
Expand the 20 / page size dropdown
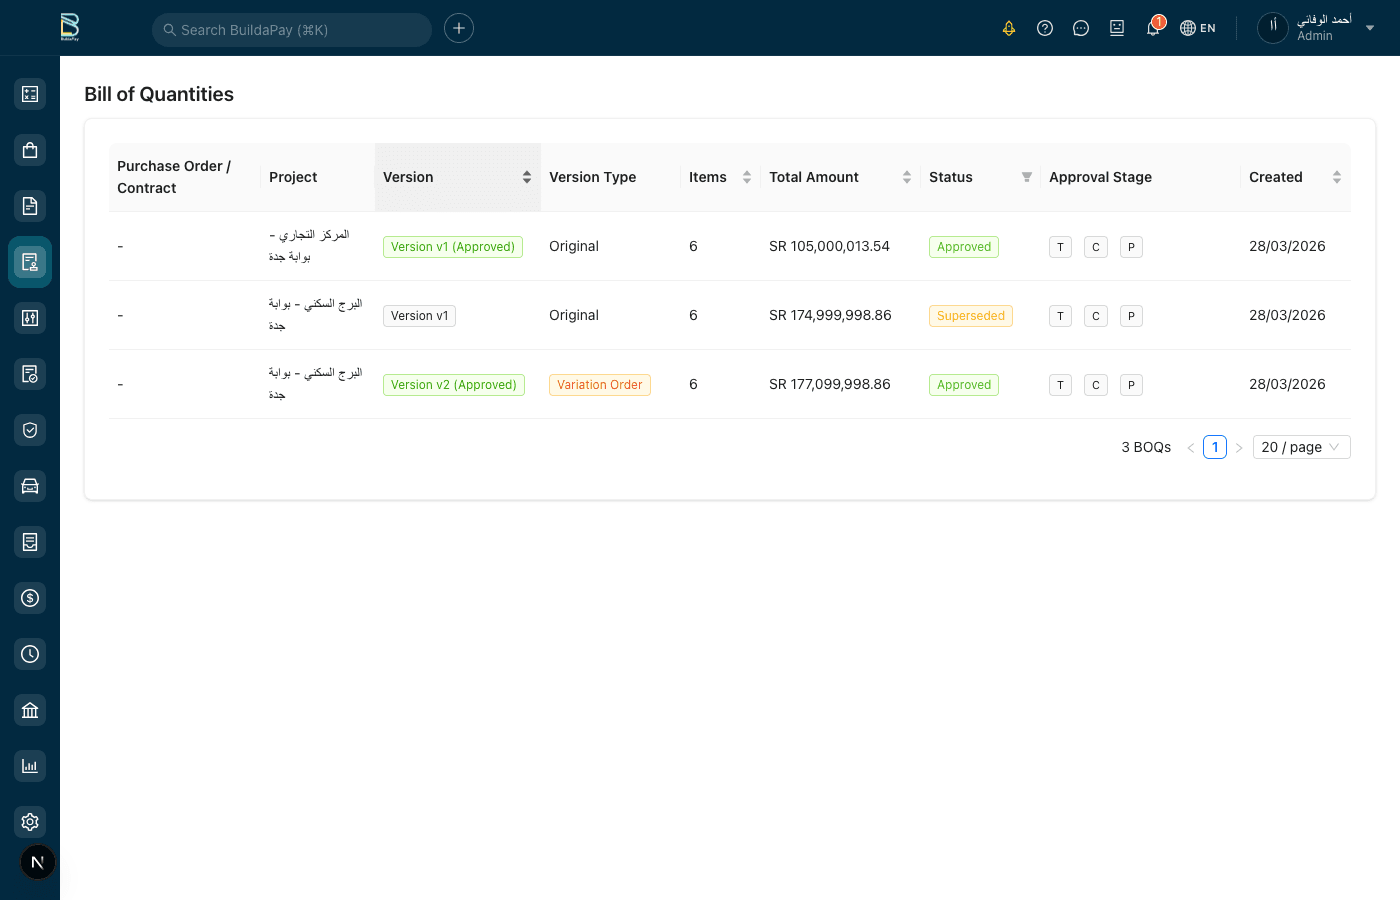click(x=1301, y=447)
